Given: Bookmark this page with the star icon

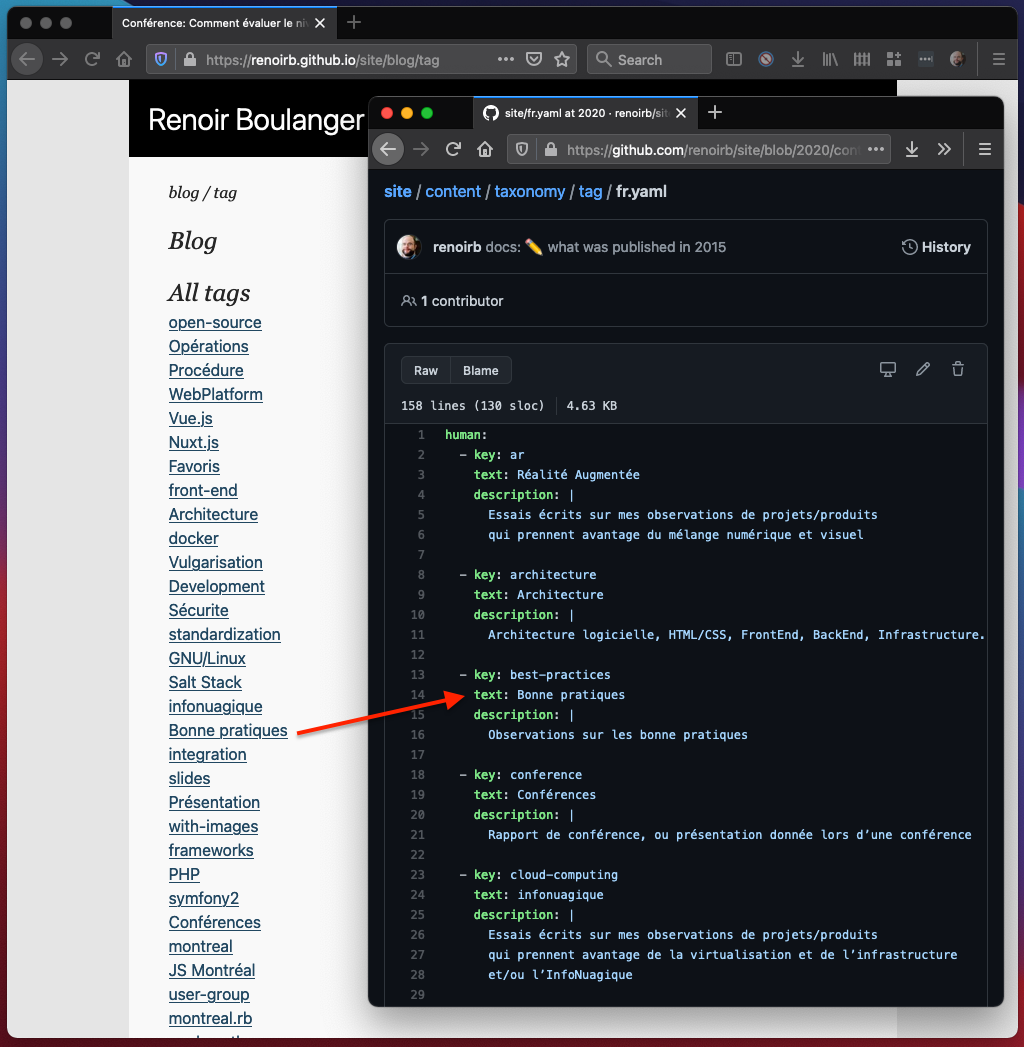Looking at the screenshot, I should pos(562,59).
